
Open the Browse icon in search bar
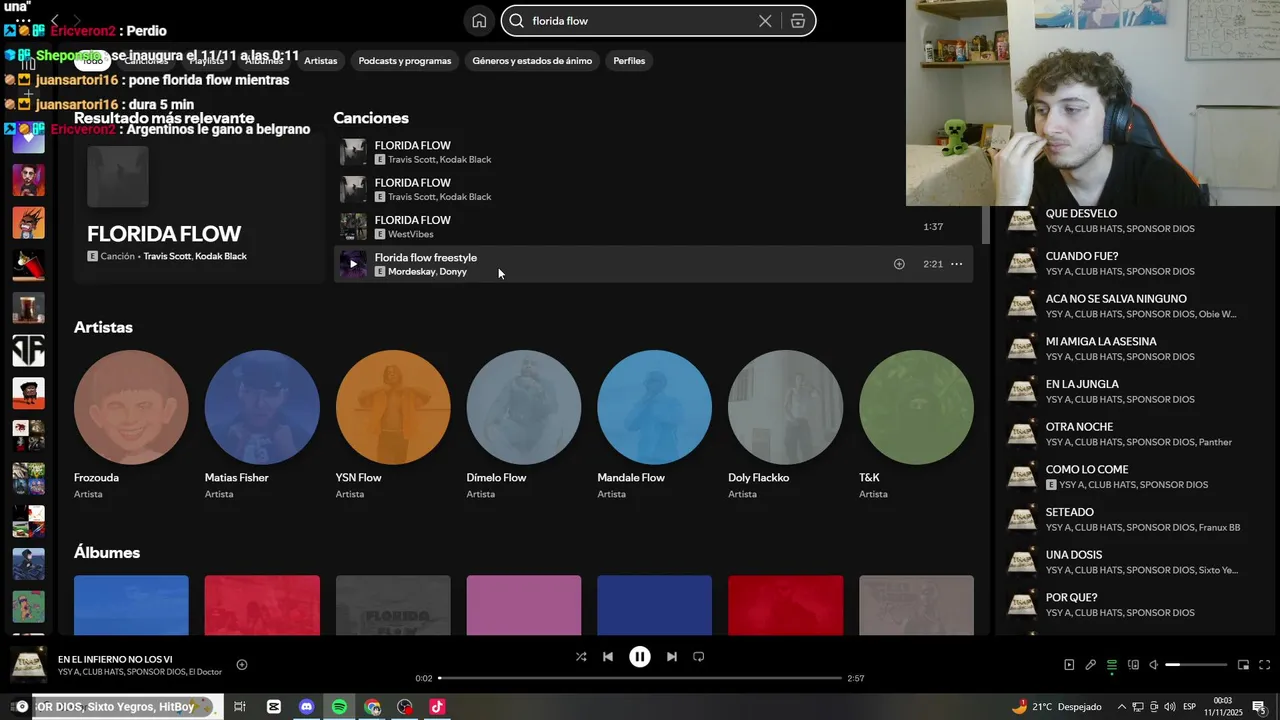click(798, 21)
